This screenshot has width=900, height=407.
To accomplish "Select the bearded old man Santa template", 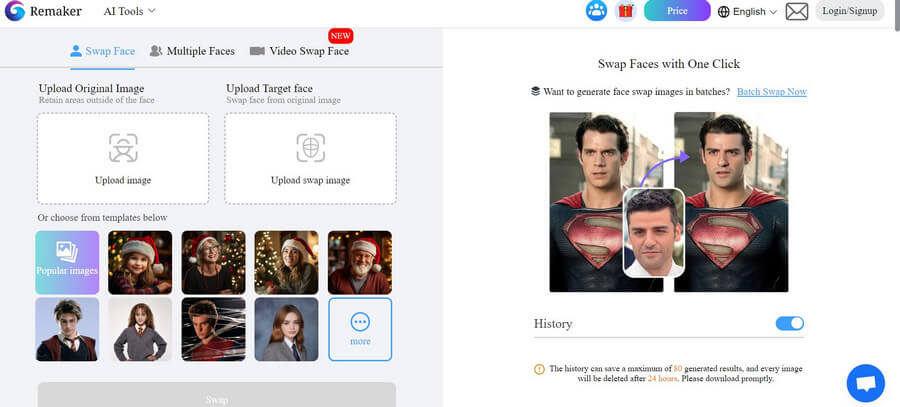I will [x=360, y=262].
